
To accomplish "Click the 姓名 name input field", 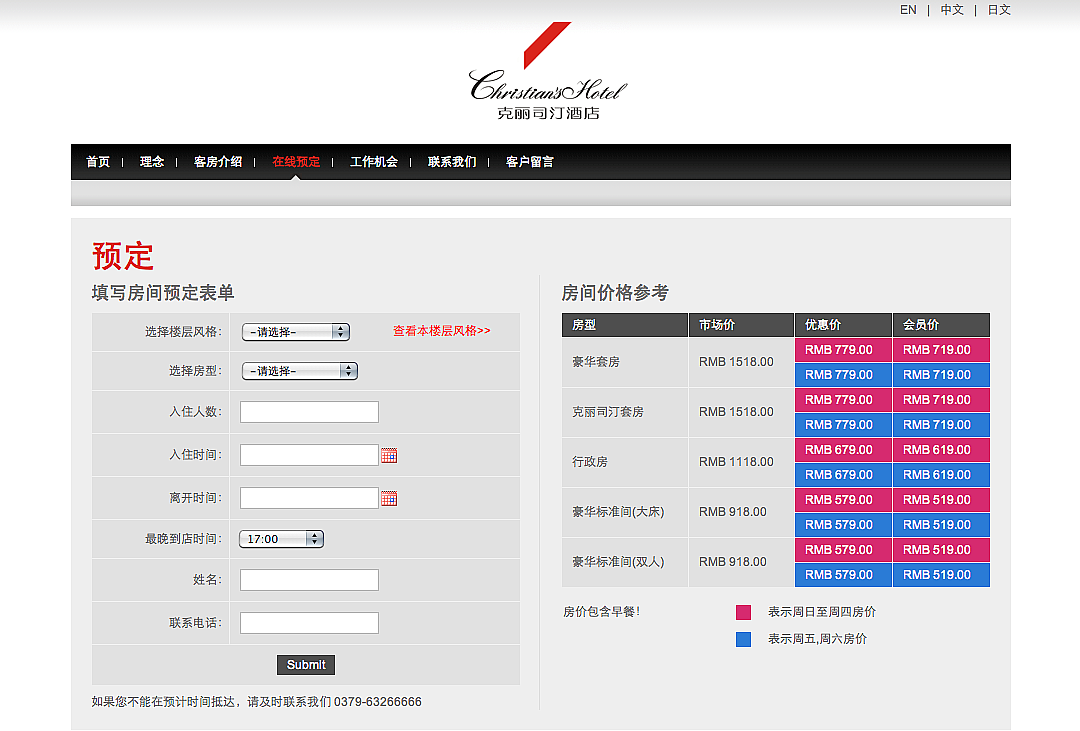I will [x=309, y=580].
